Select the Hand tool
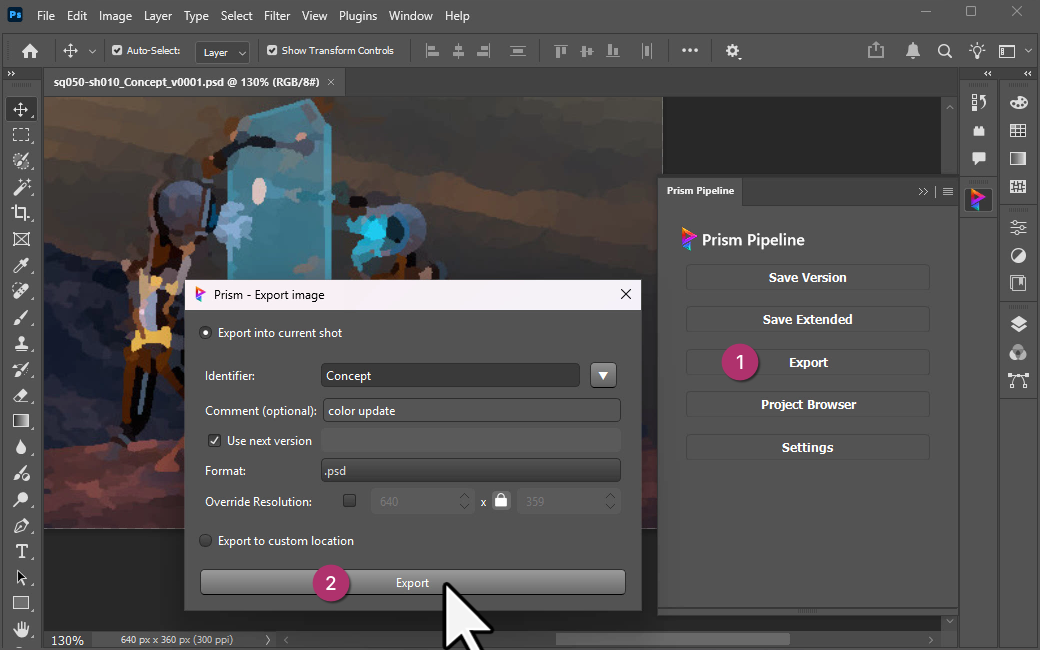The height and width of the screenshot is (650, 1040). coord(21,629)
